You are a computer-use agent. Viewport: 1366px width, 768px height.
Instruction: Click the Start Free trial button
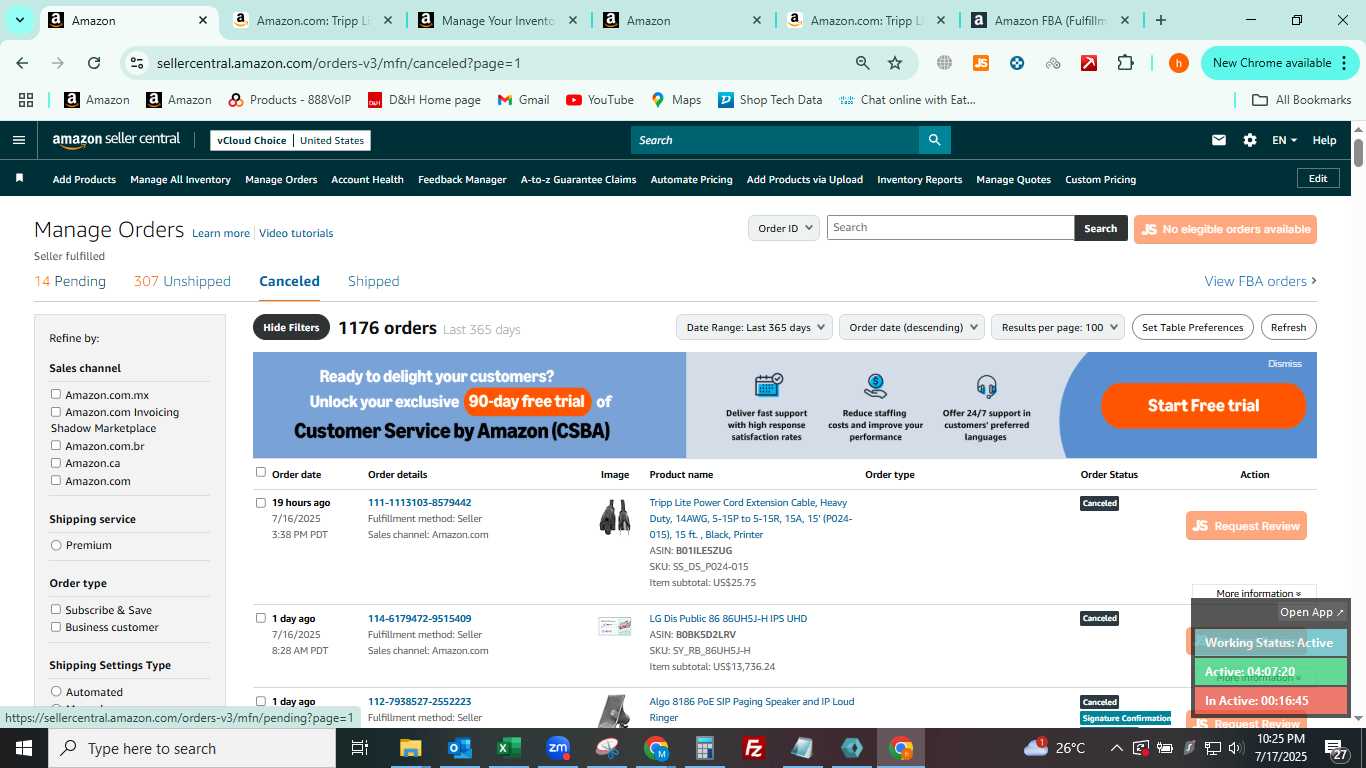1203,405
